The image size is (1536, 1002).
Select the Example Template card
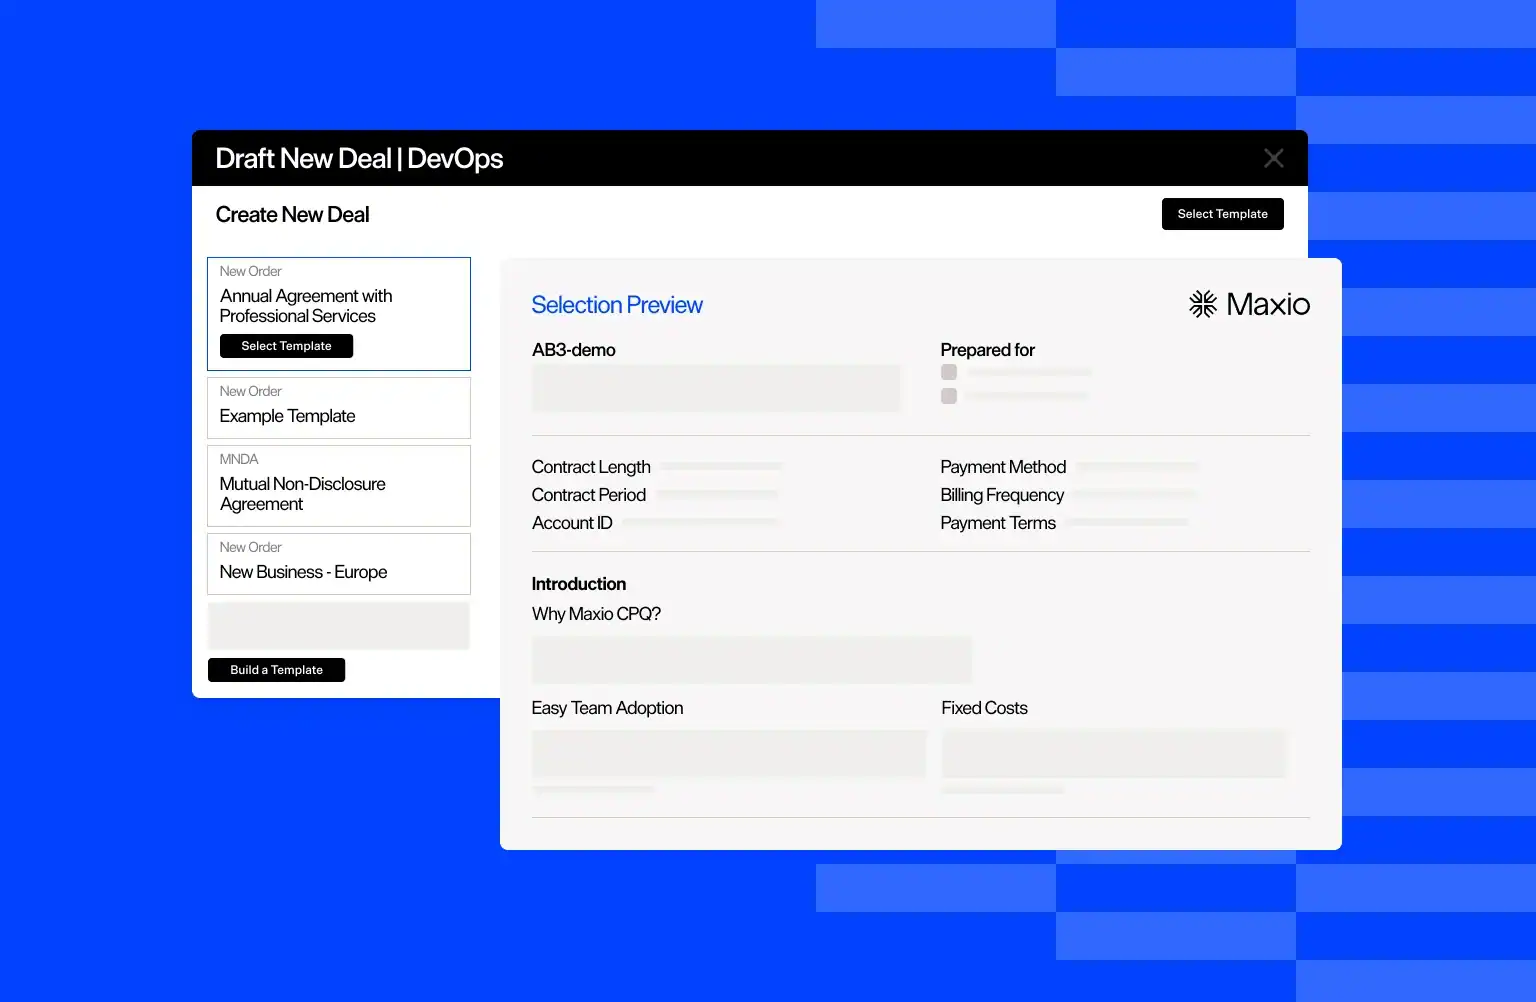[x=339, y=408]
